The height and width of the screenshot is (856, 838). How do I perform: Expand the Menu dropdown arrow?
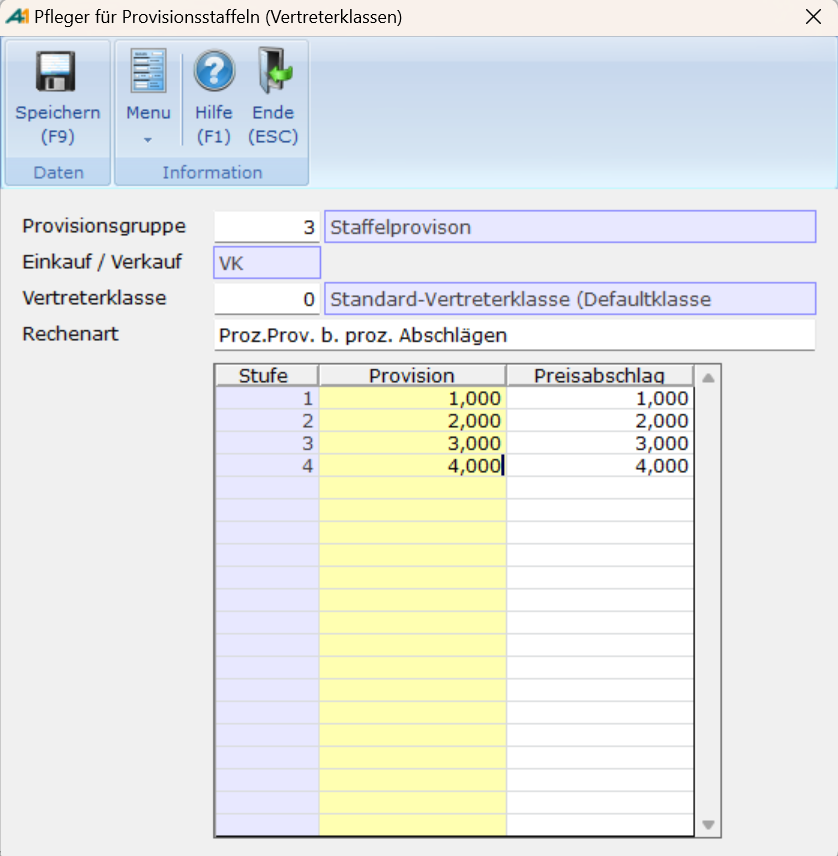[148, 140]
